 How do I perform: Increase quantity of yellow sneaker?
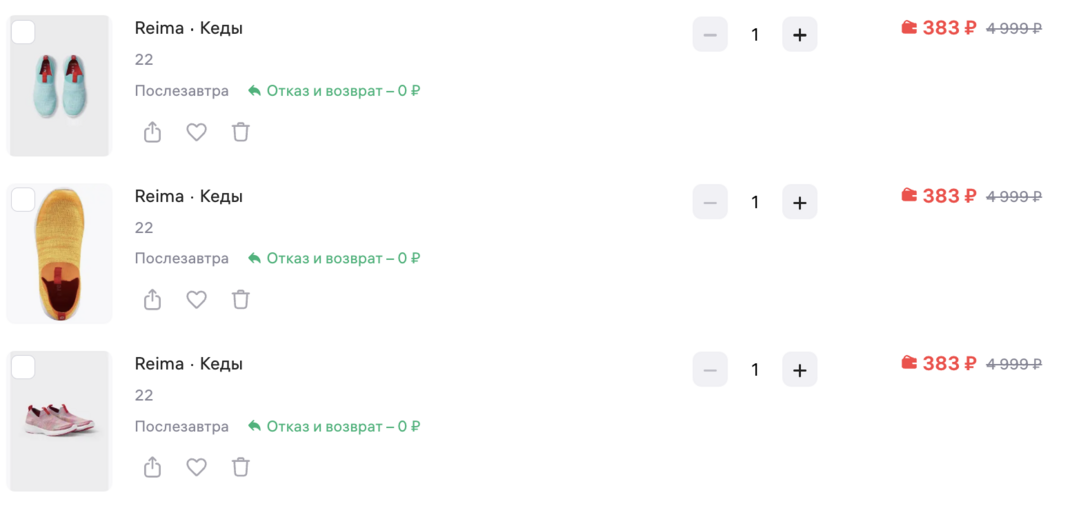coord(799,202)
